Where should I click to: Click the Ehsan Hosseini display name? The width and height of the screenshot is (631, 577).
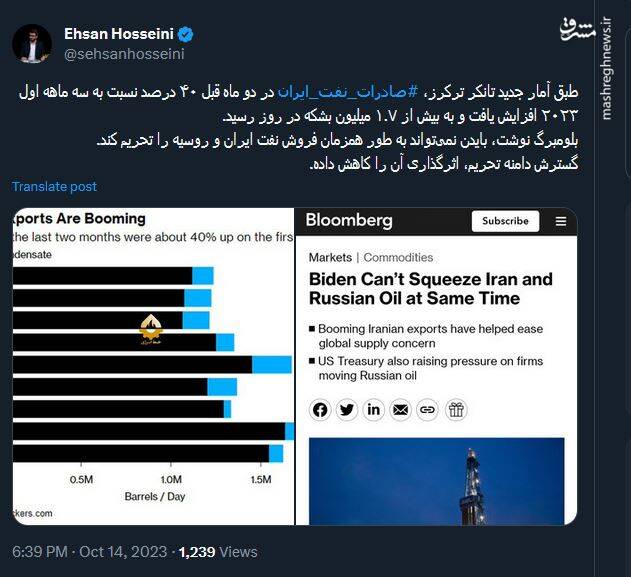119,33
